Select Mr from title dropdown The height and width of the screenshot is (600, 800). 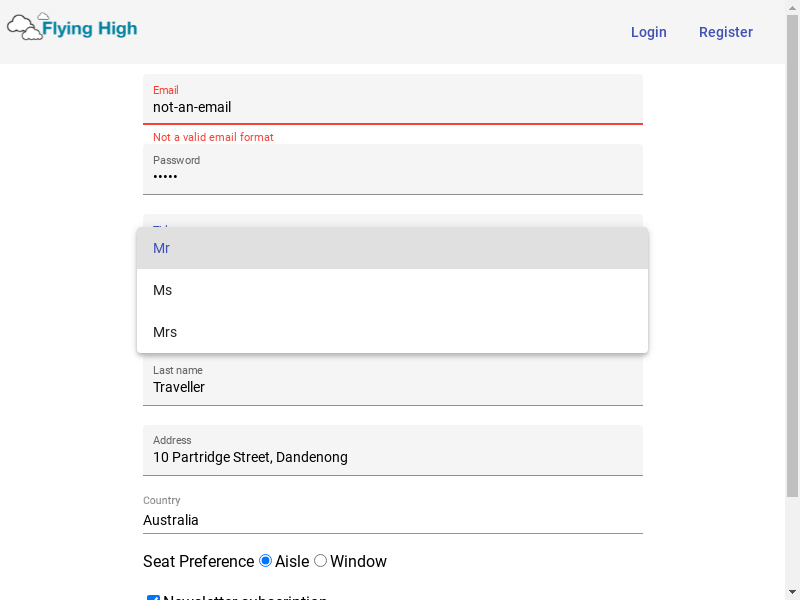click(392, 248)
